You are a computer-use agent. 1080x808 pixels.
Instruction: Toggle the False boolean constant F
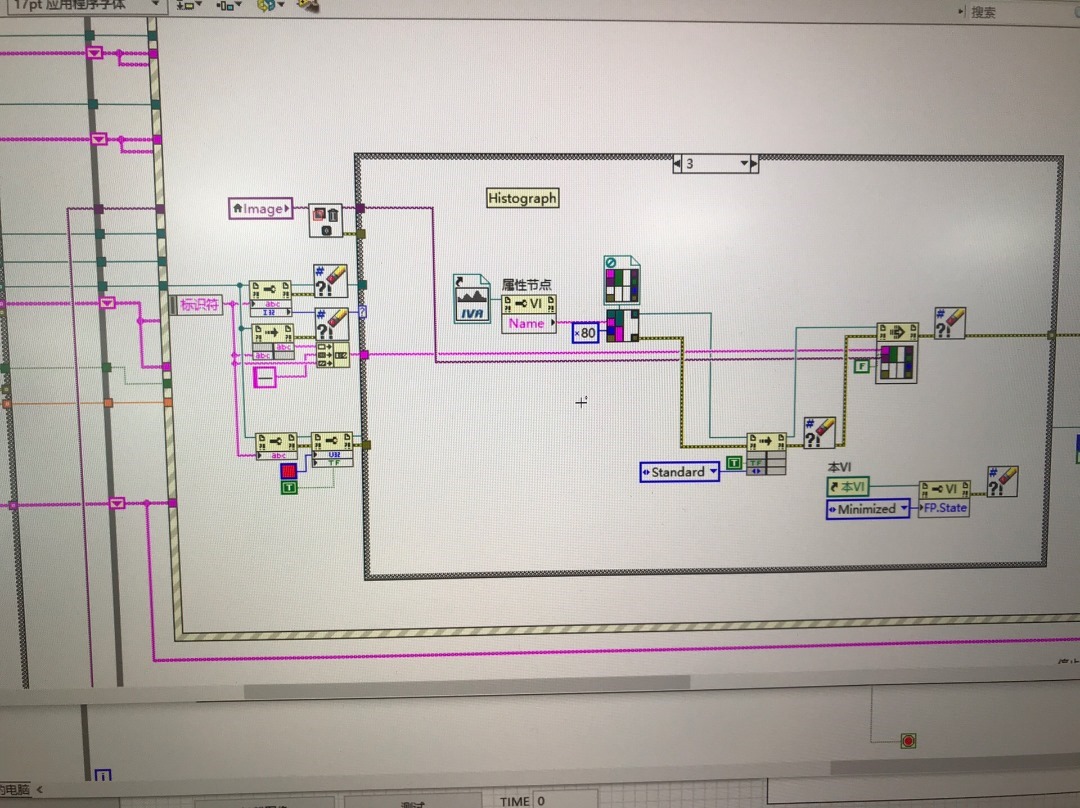tap(862, 366)
